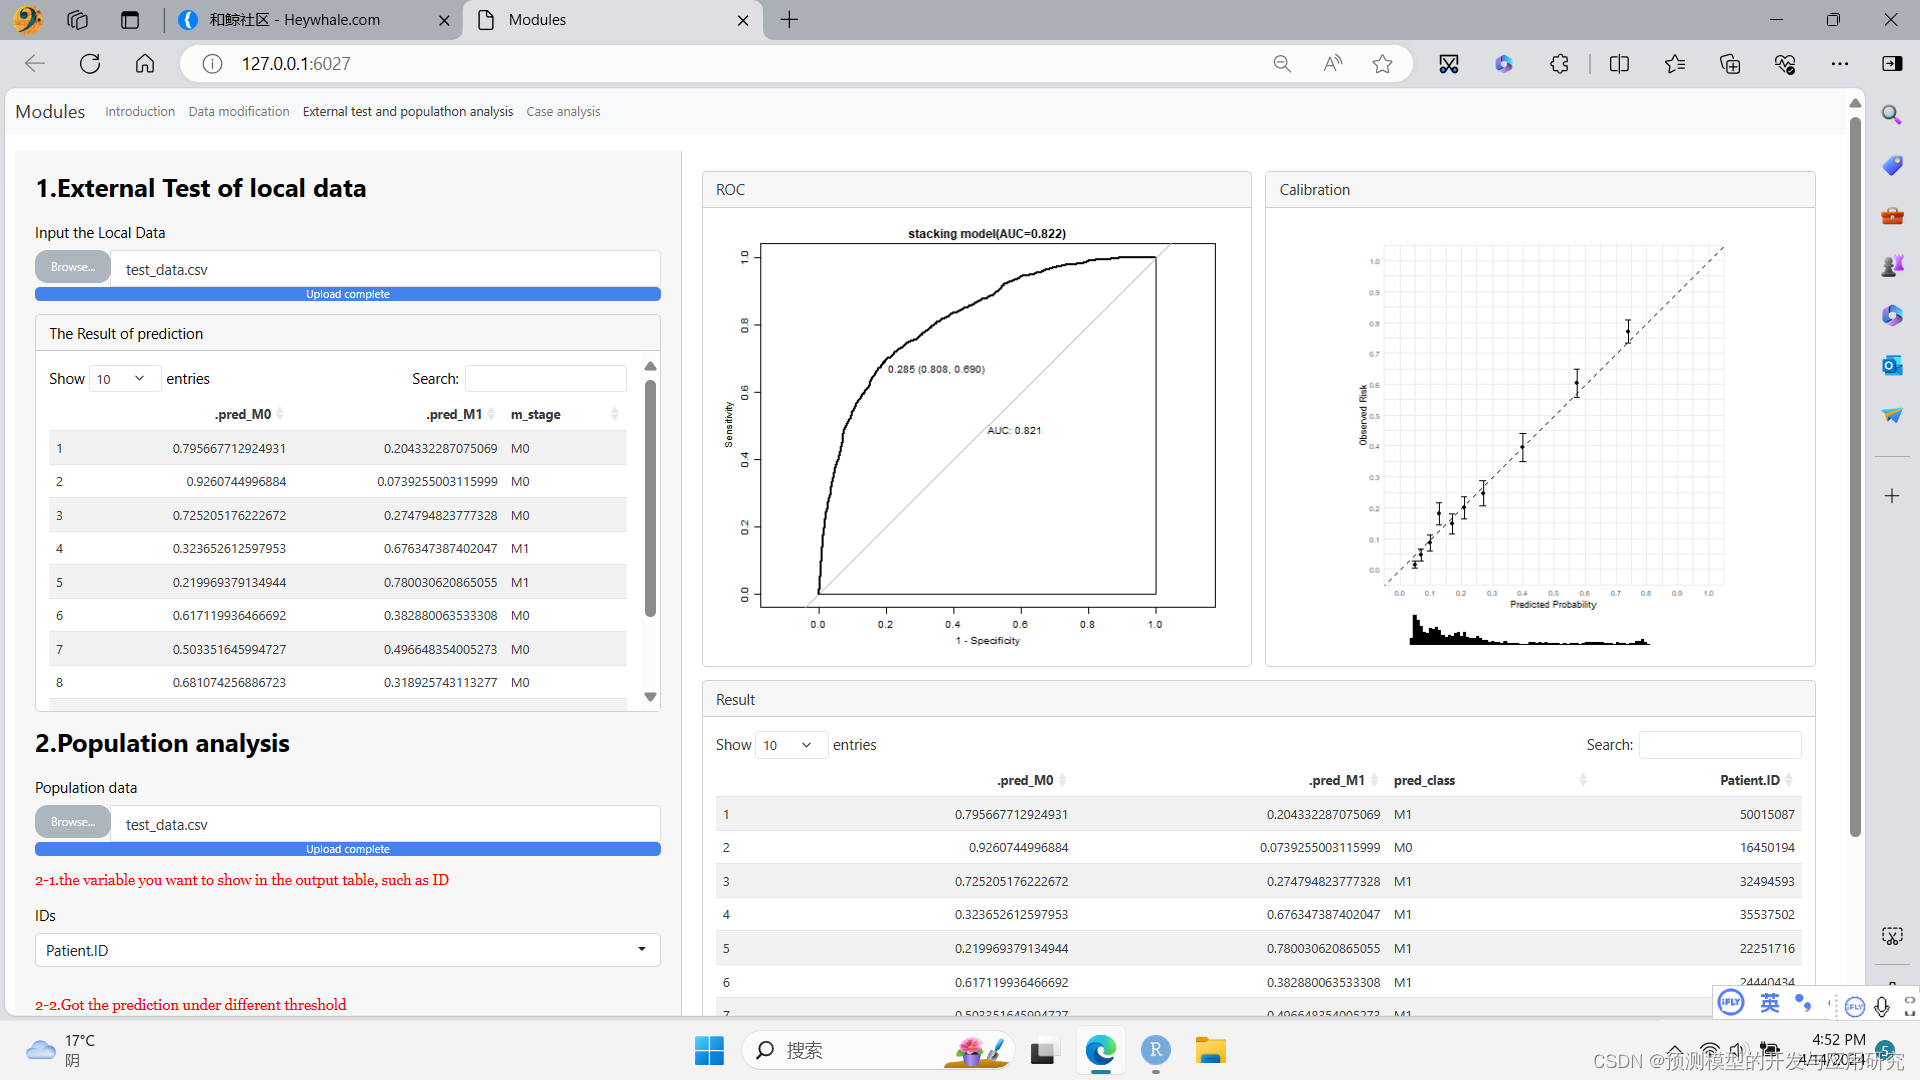Open Microsoft Edge on the taskbar
The height and width of the screenshot is (1080, 1920).
(x=1100, y=1051)
